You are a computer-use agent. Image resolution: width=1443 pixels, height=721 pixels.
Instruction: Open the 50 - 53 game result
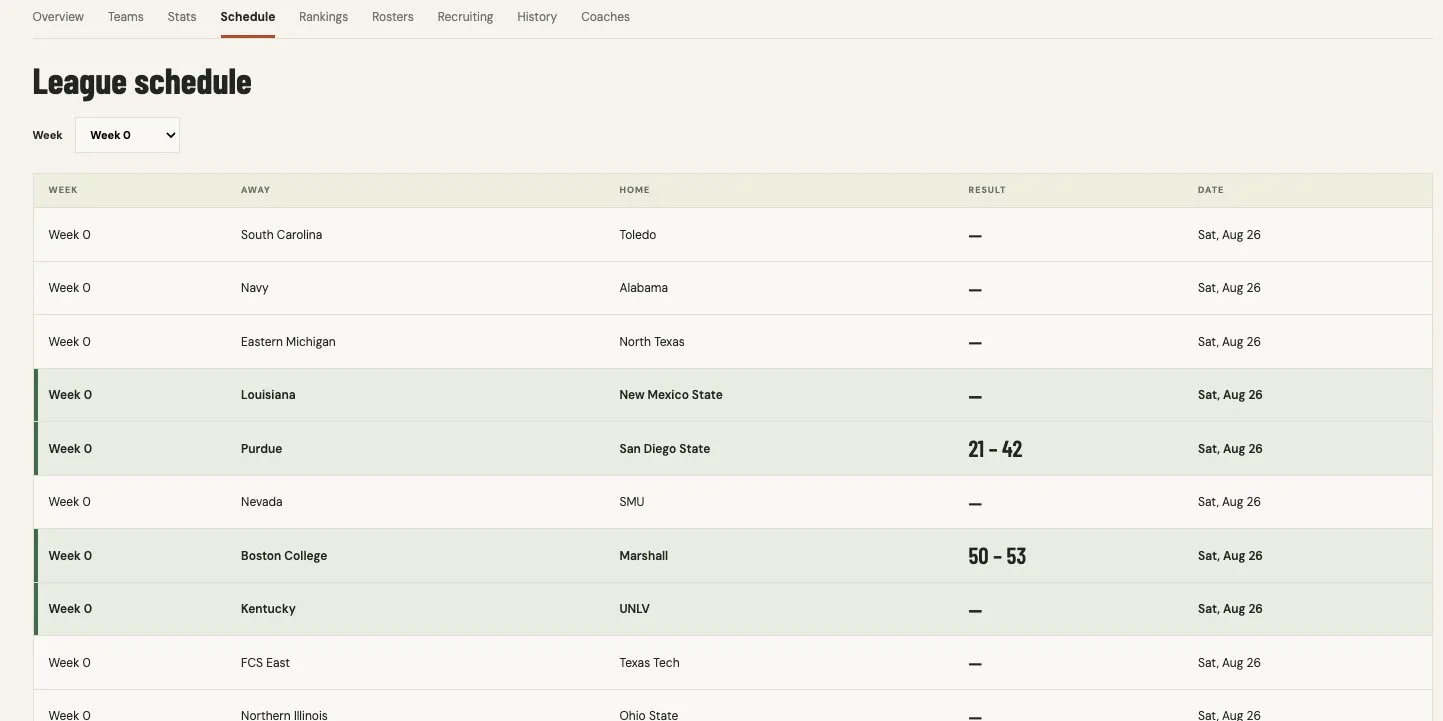[x=997, y=556]
